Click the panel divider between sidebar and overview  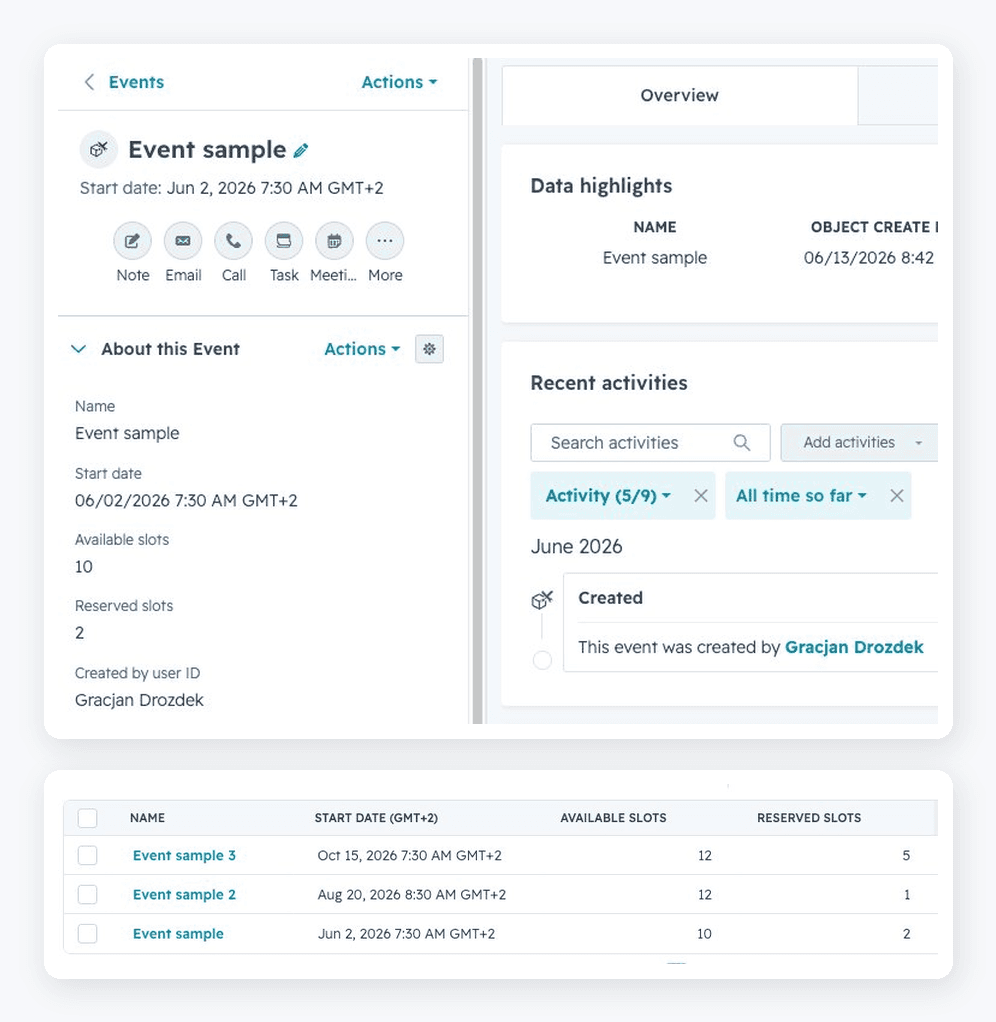tap(478, 391)
